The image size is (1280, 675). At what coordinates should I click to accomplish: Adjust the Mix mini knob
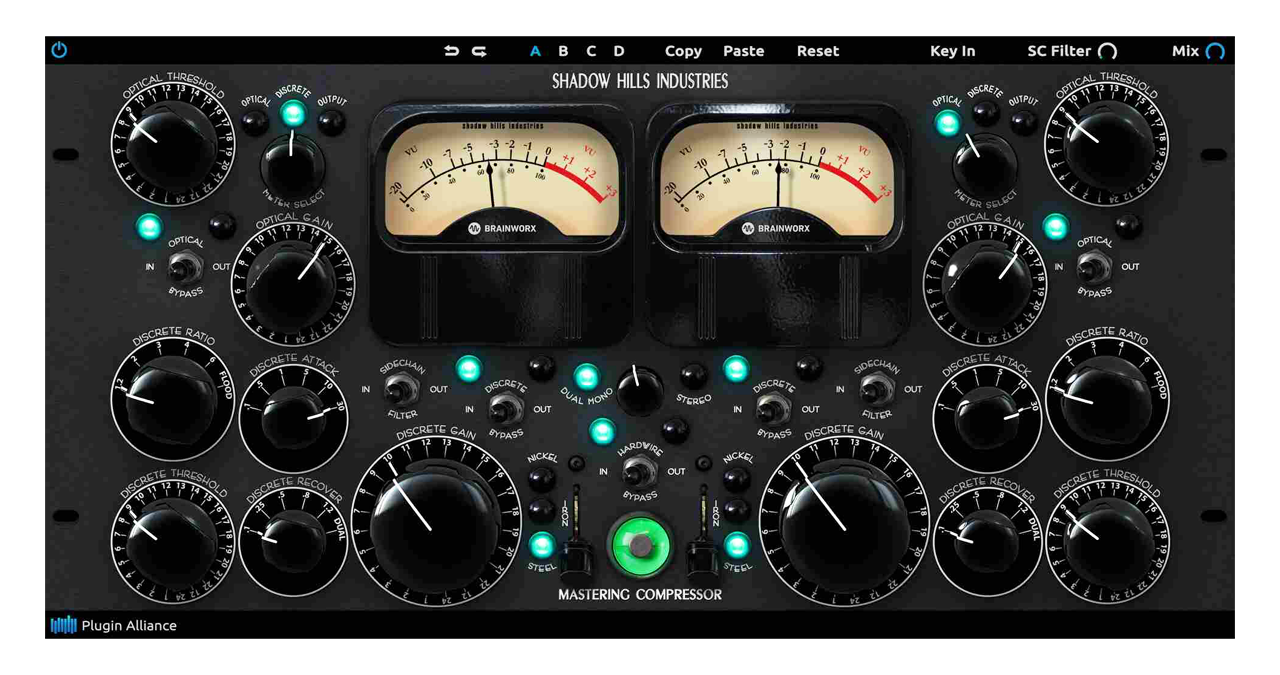1215,51
